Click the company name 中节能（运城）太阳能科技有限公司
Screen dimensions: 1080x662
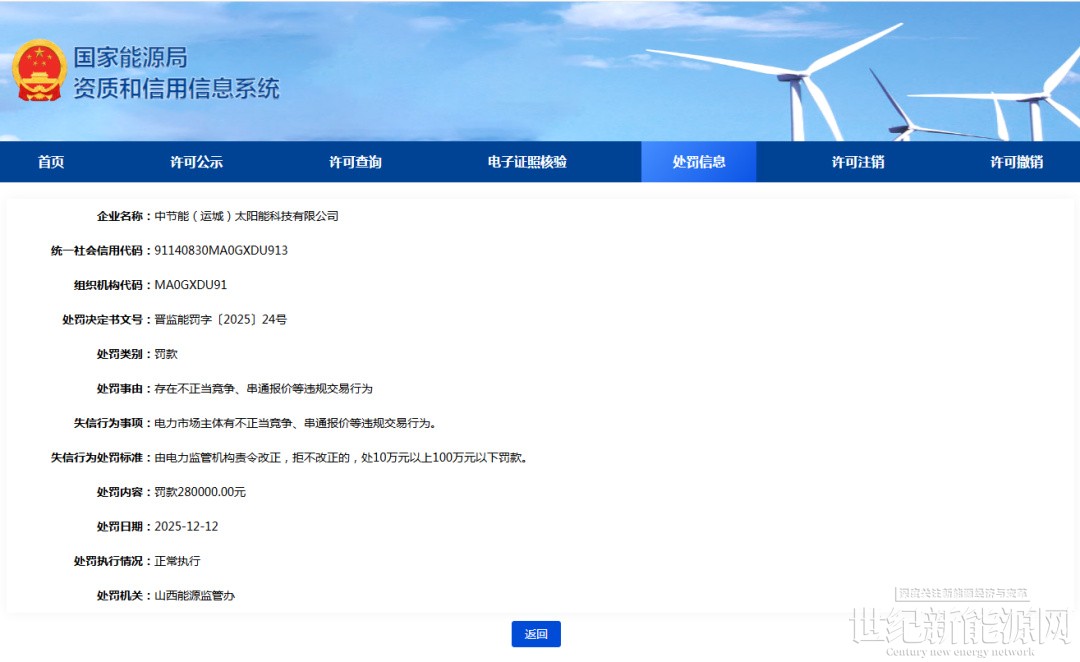[246, 216]
